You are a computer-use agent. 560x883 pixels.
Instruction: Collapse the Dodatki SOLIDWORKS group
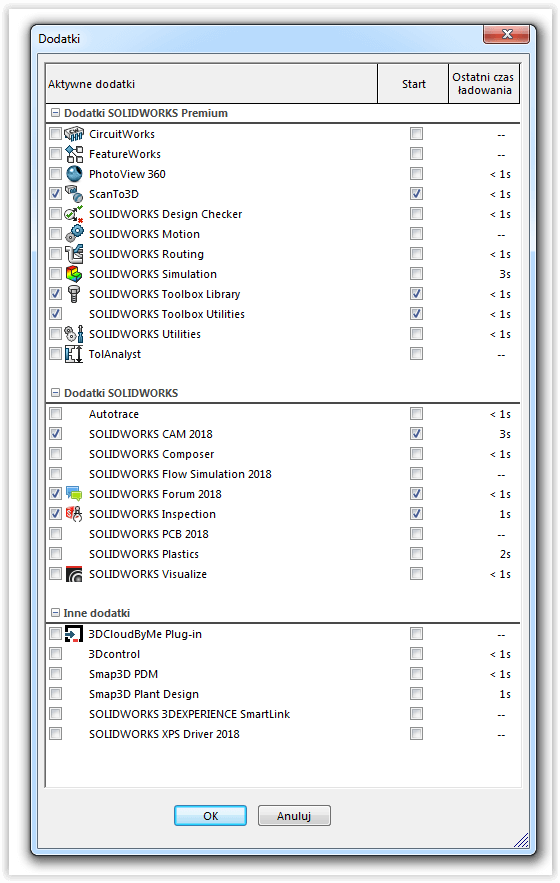coord(55,393)
